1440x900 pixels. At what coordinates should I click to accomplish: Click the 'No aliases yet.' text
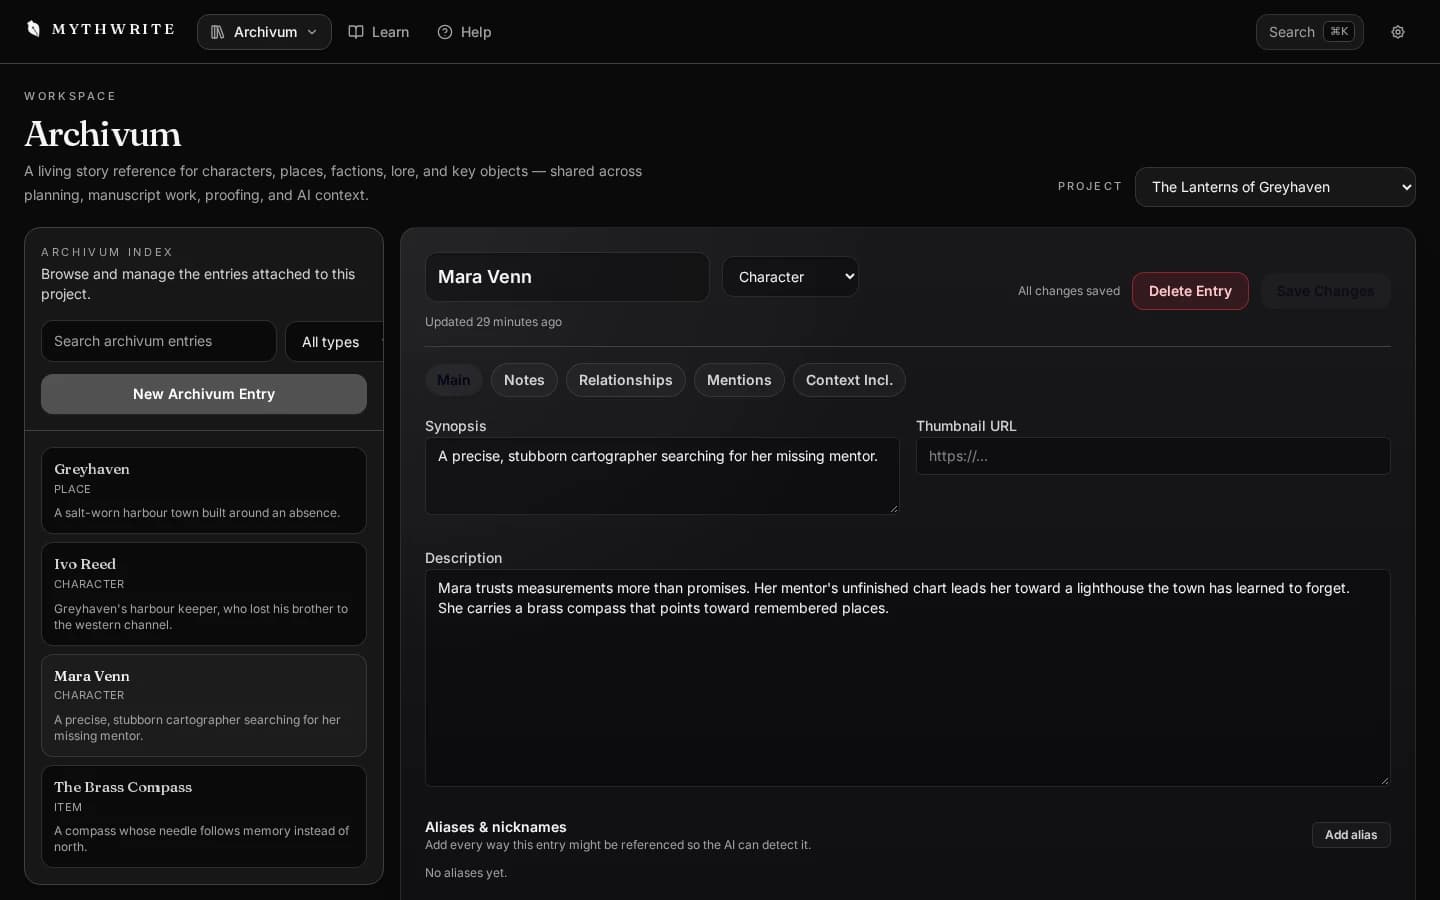pos(466,873)
